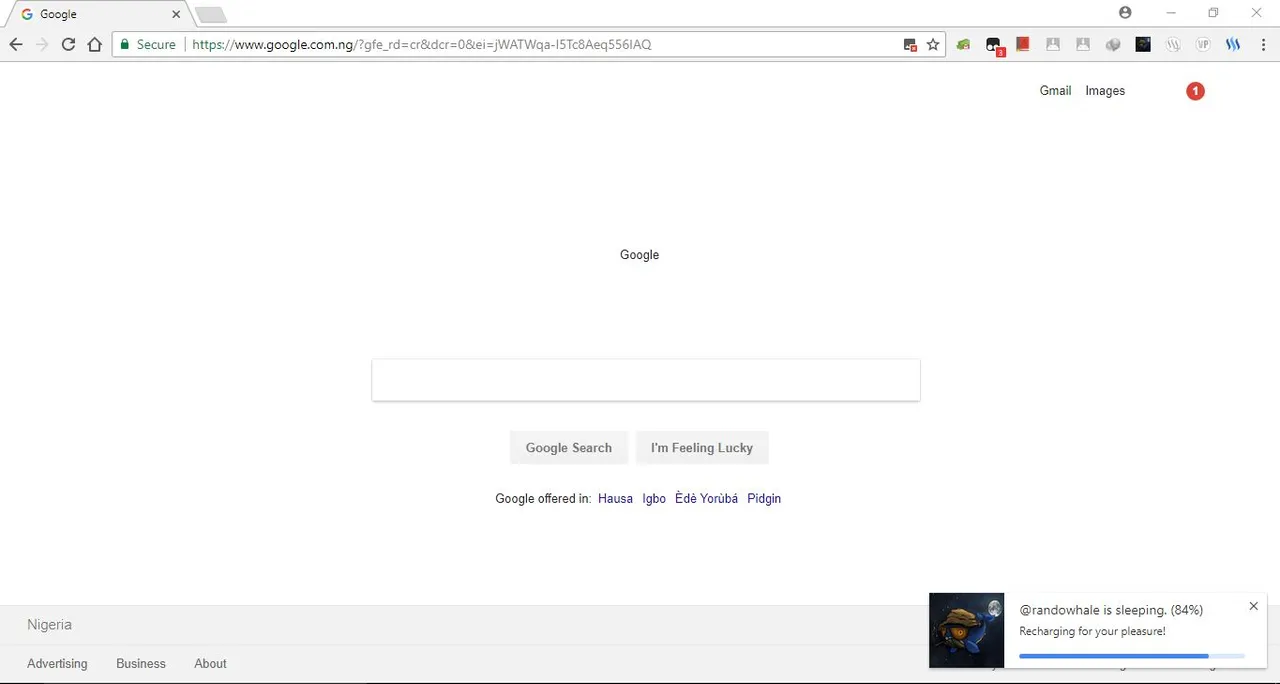Open the red notification badge showing 1
1280x684 pixels.
point(1195,91)
